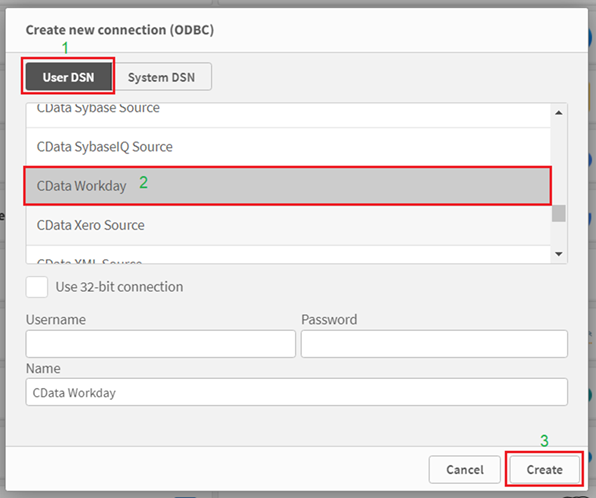Click the Name field containing CData Workday

pyautogui.click(x=297, y=392)
